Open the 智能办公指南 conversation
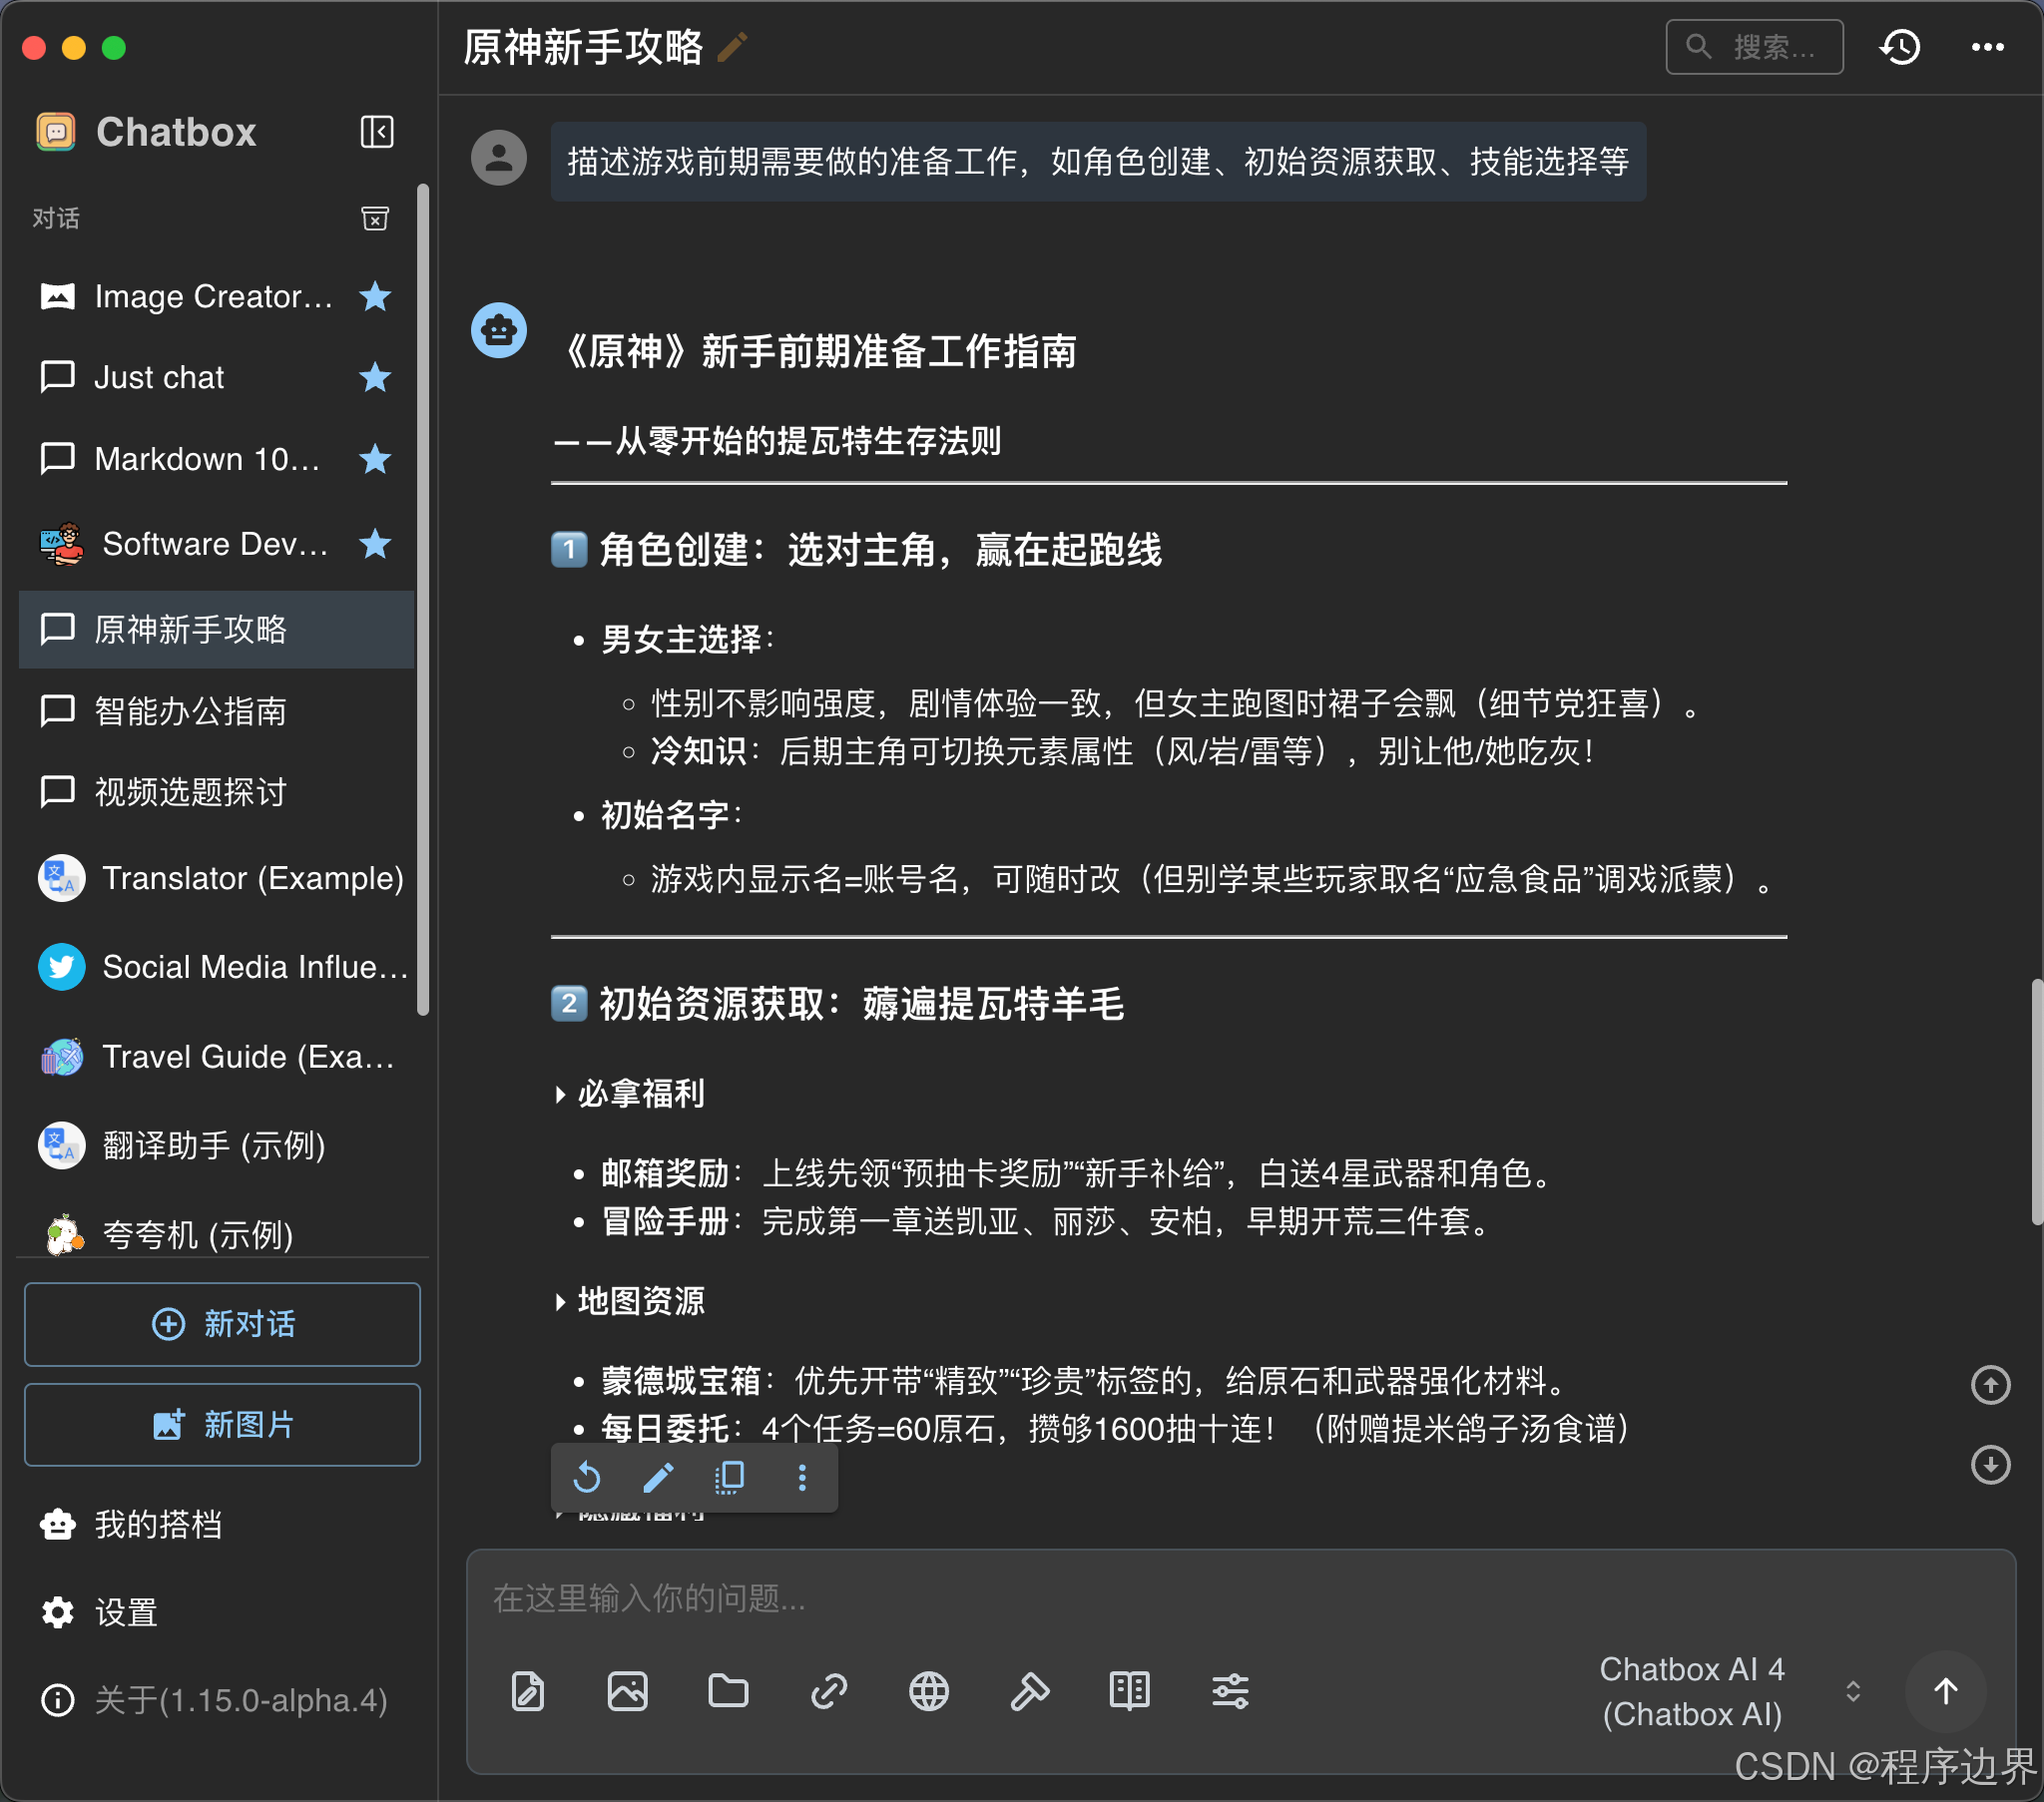Viewport: 2044px width, 1802px height. pos(216,711)
